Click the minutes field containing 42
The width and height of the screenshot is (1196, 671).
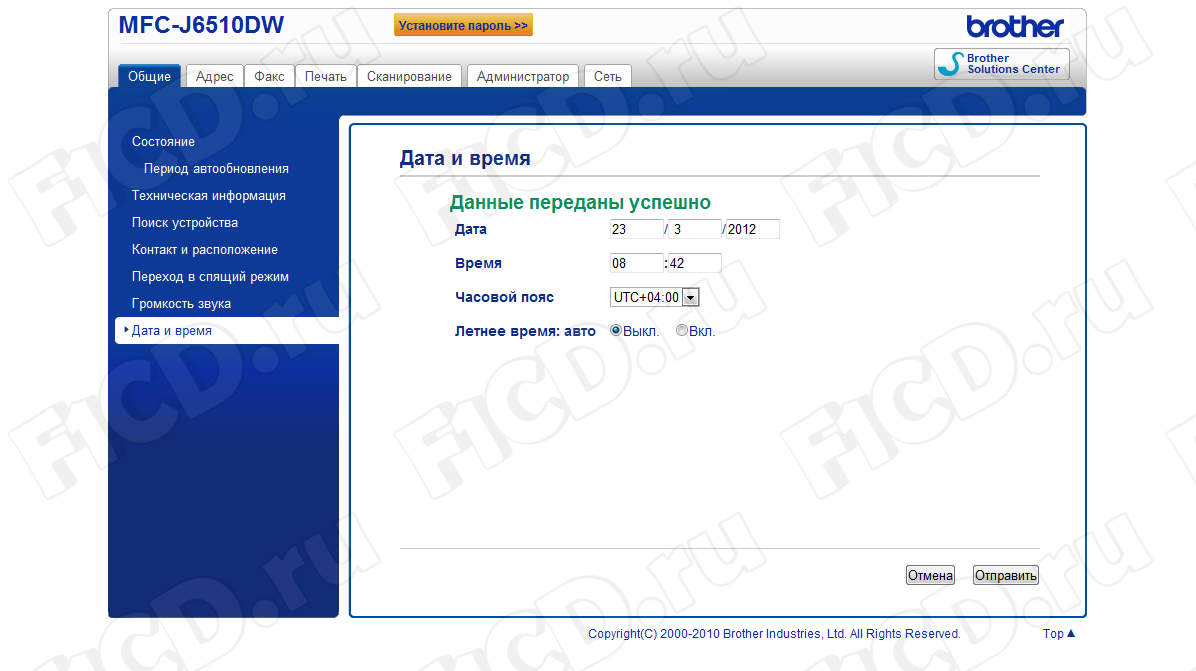click(695, 263)
